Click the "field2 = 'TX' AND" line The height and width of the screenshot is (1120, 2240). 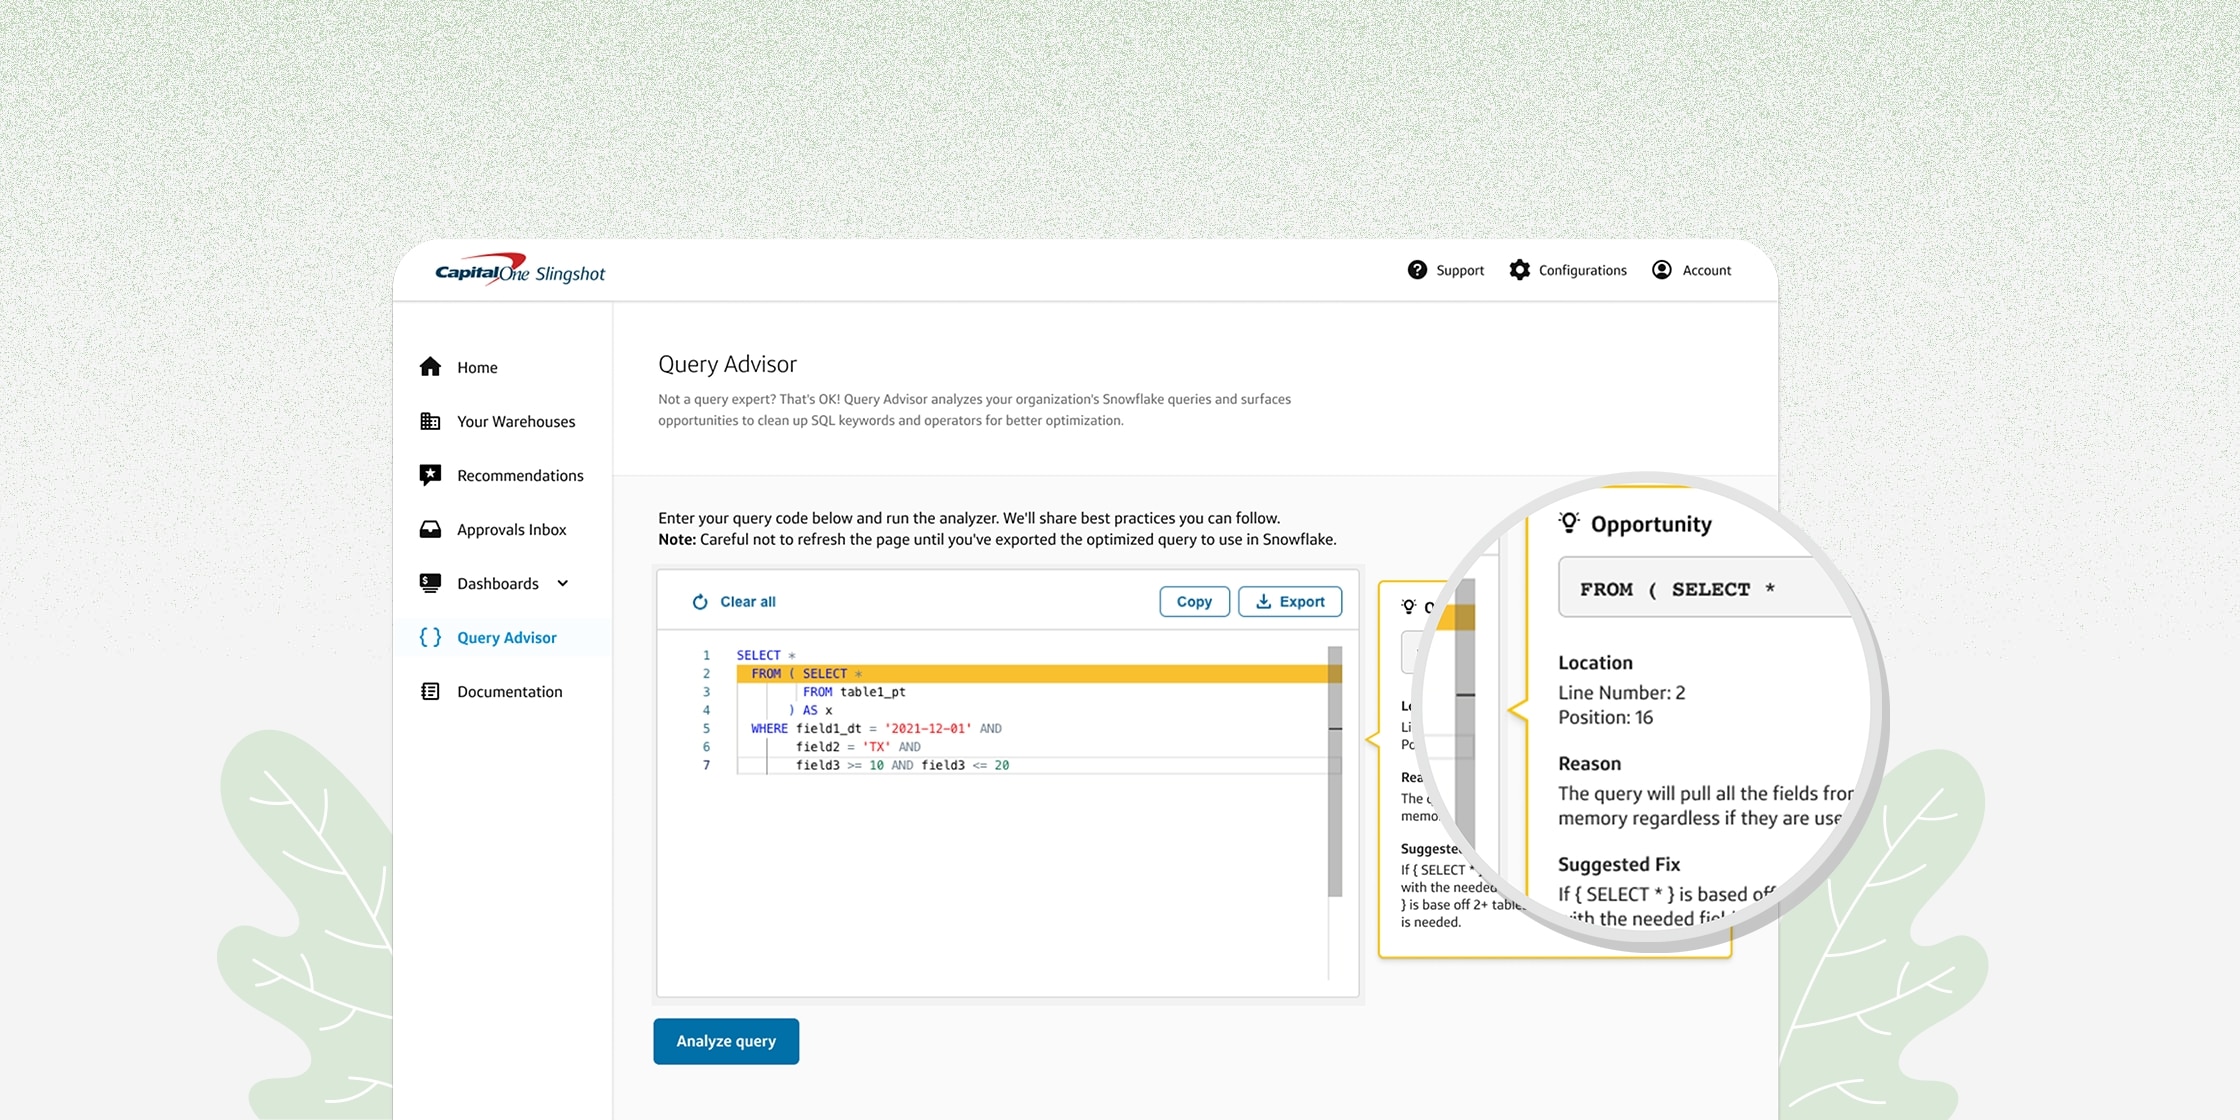858,747
